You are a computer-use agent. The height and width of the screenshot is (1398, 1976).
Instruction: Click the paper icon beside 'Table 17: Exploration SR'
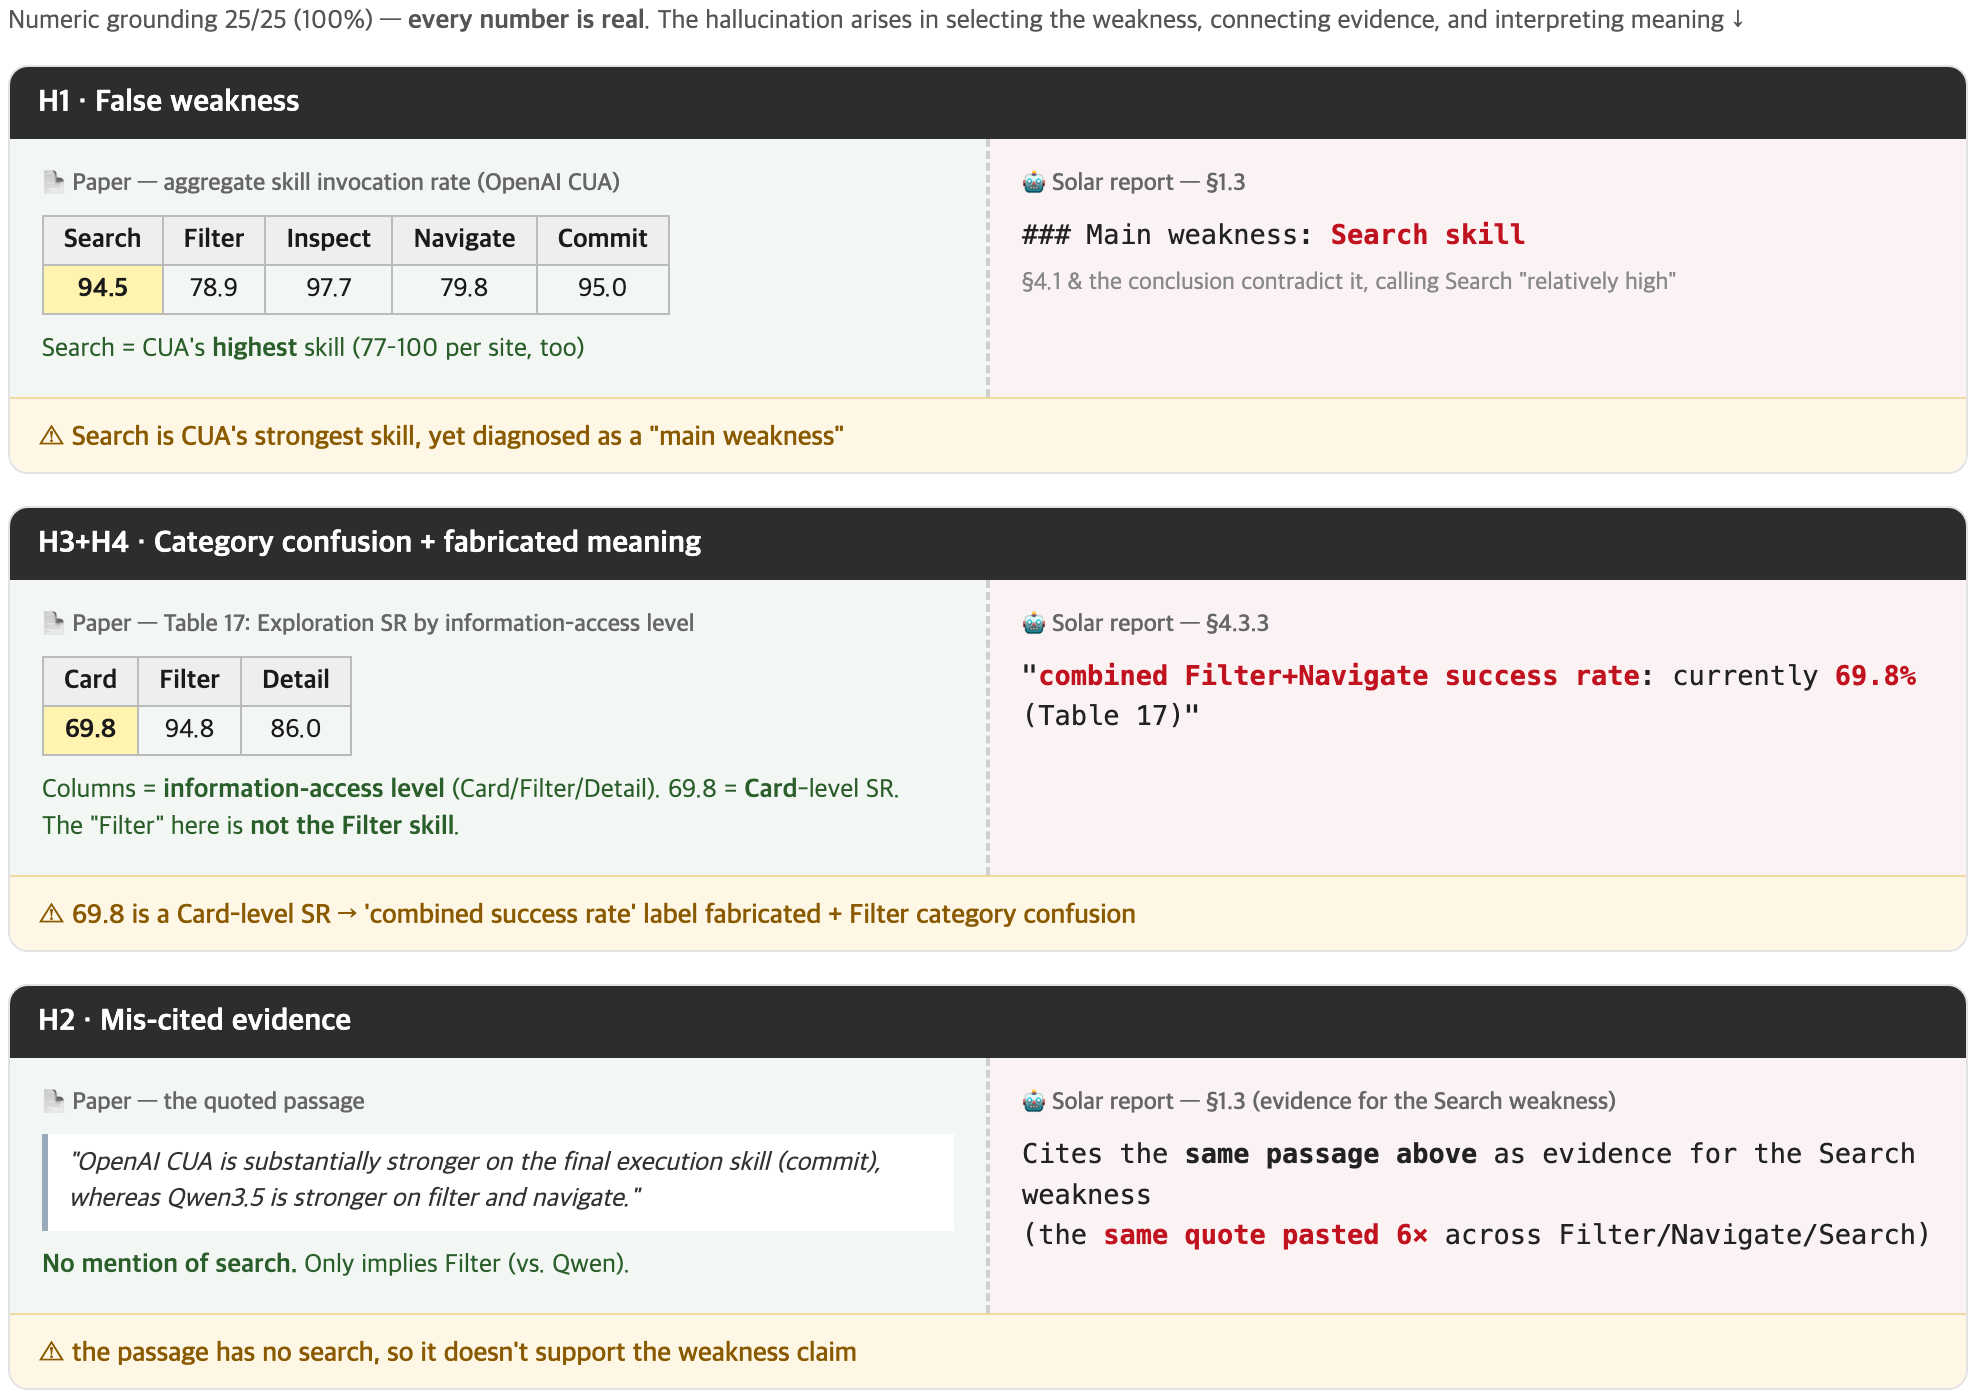pos(54,623)
